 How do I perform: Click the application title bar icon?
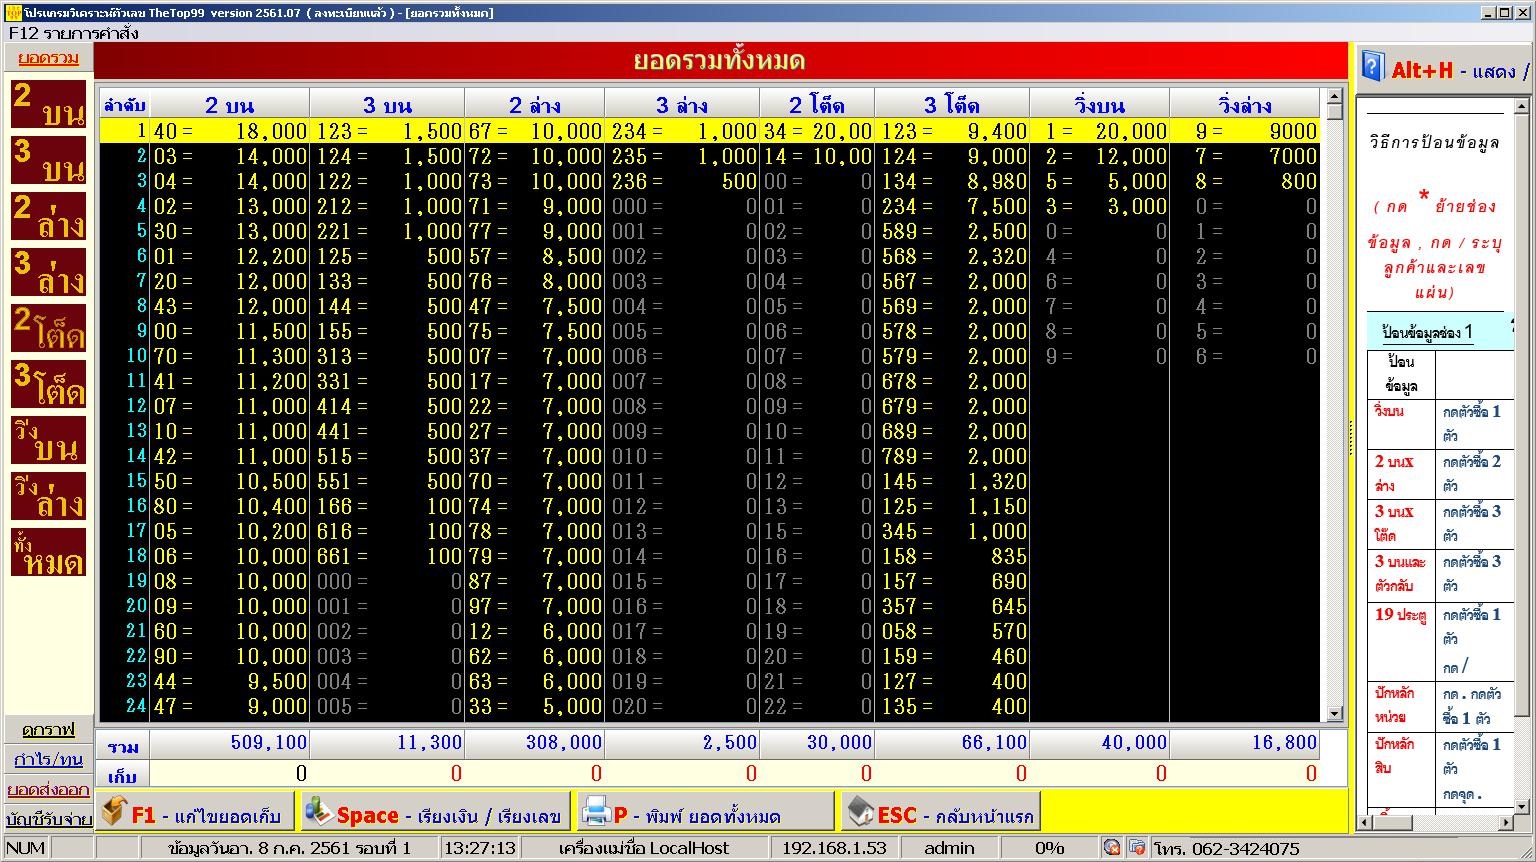[x=13, y=12]
